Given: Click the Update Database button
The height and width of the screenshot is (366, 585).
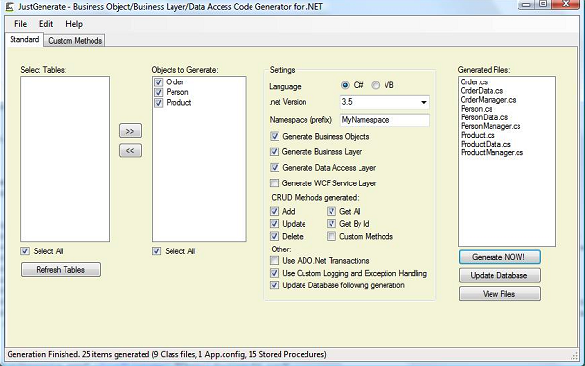Looking at the screenshot, I should 500,275.
